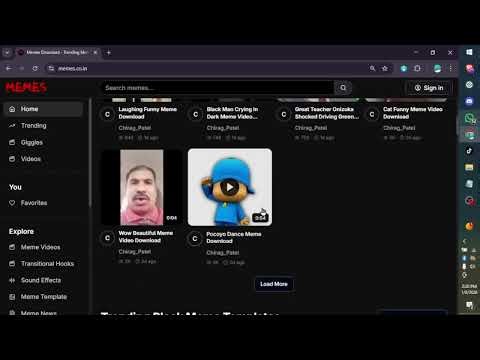480x360 pixels.
Task: Open a new browser tab
Action: tap(109, 52)
